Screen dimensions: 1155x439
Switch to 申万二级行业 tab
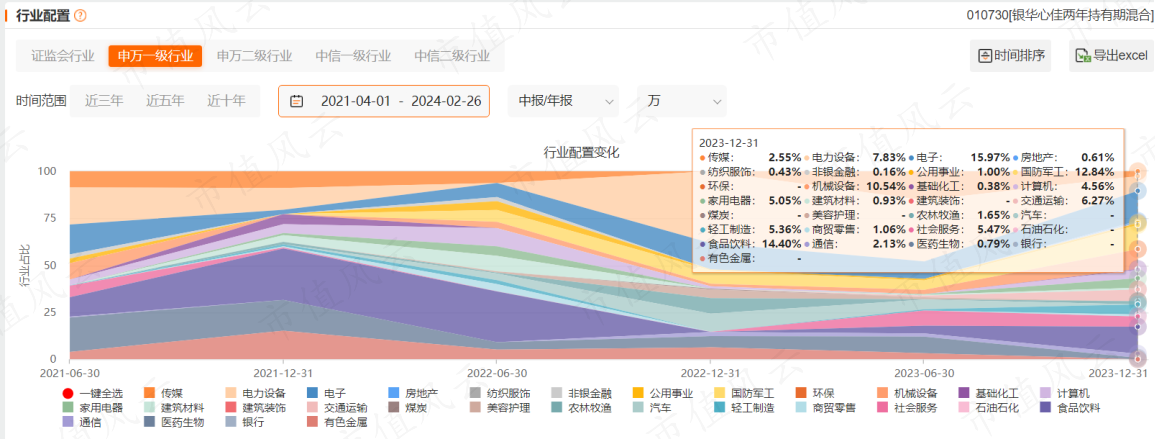coord(254,56)
